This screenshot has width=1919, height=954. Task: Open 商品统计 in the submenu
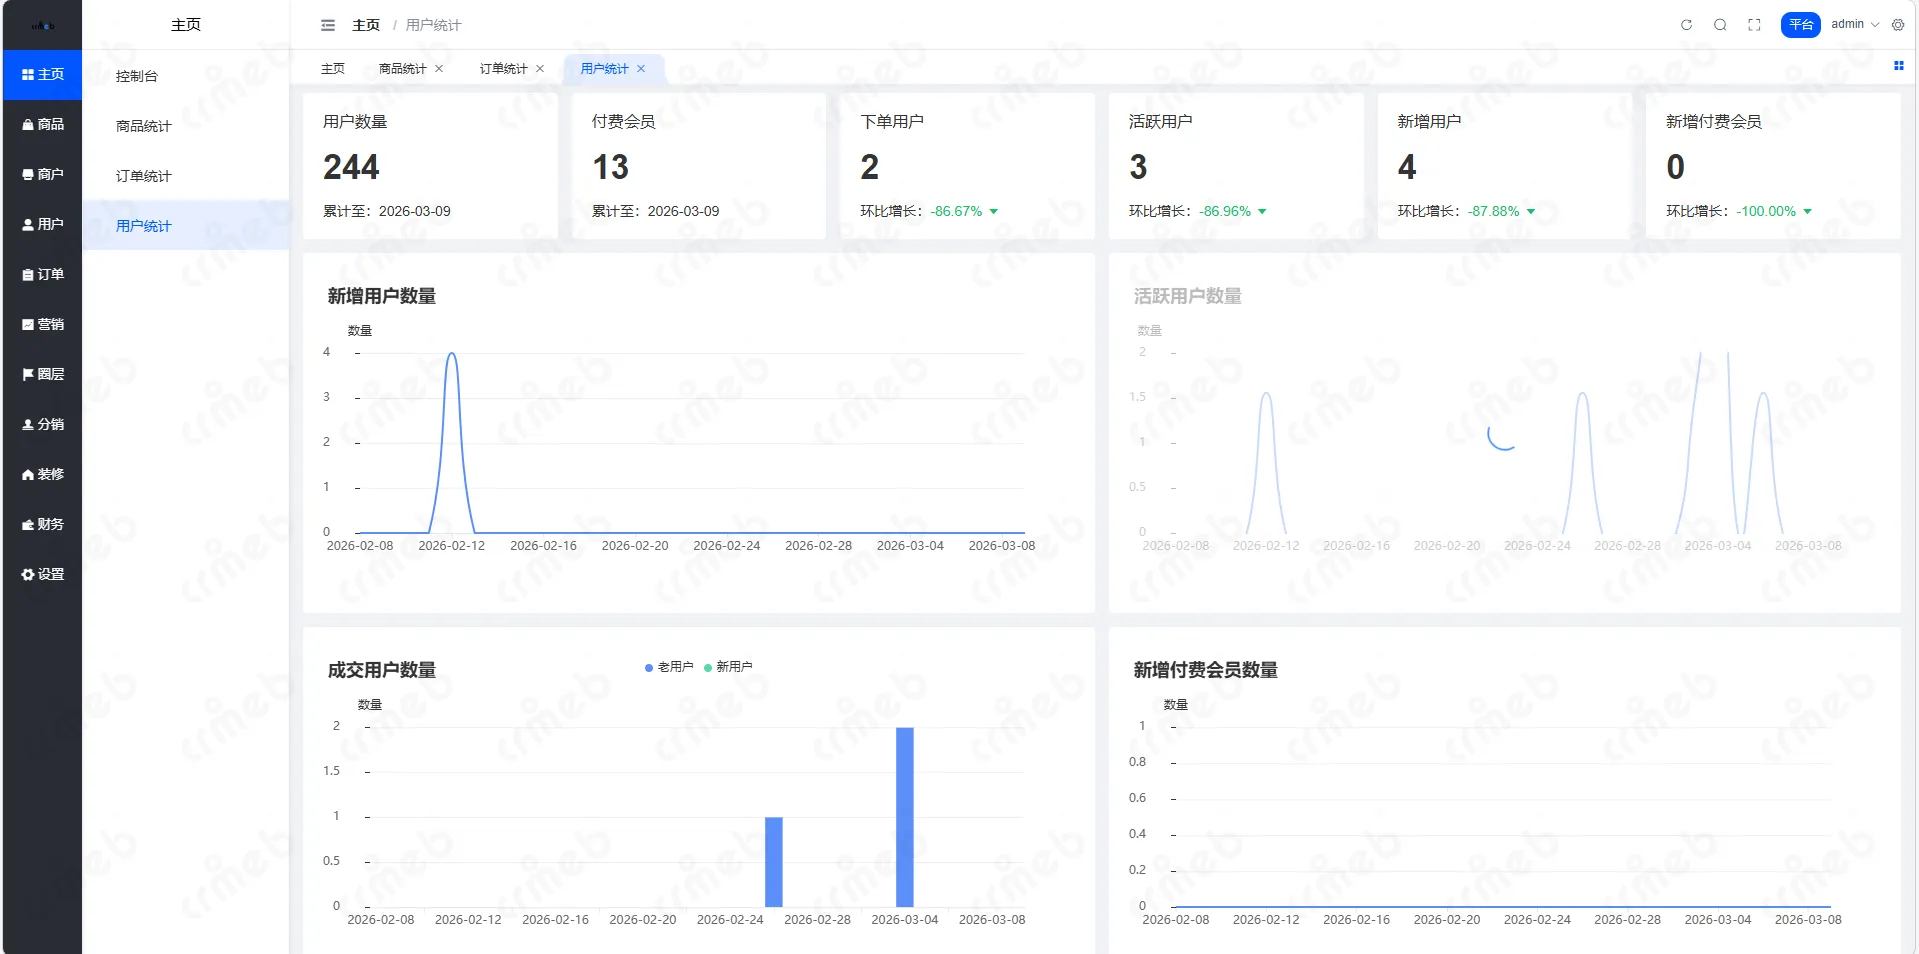pyautogui.click(x=186, y=126)
